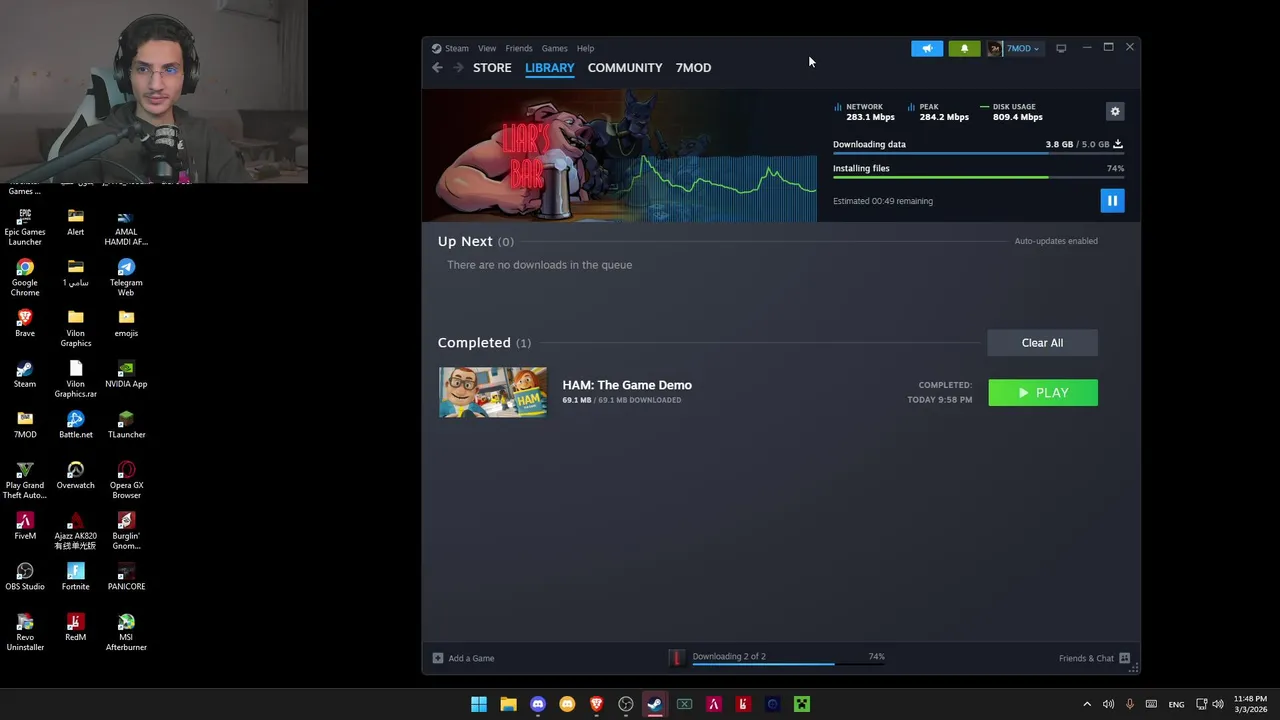Click the Installing files progress bar
1280x720 pixels.
click(x=978, y=178)
